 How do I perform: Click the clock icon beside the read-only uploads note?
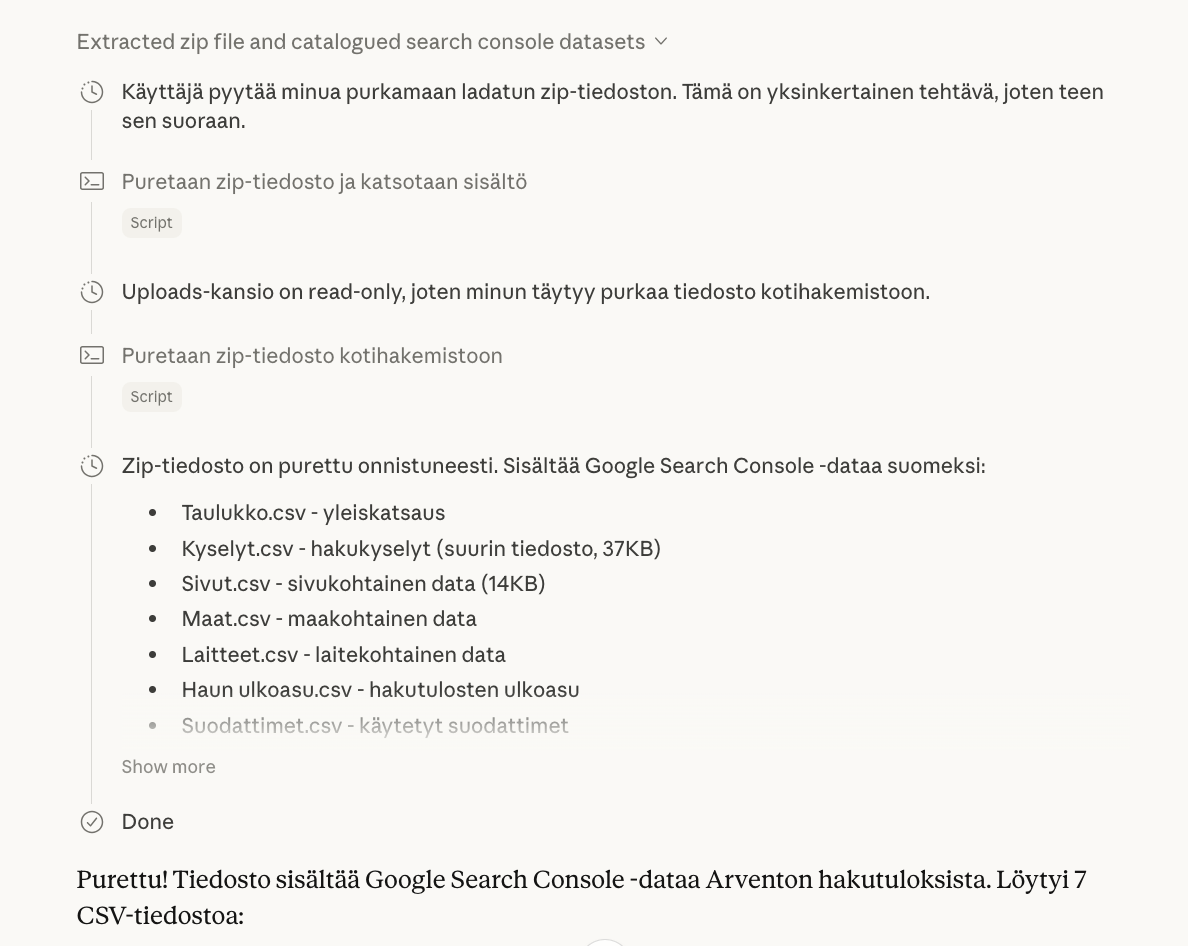click(91, 292)
